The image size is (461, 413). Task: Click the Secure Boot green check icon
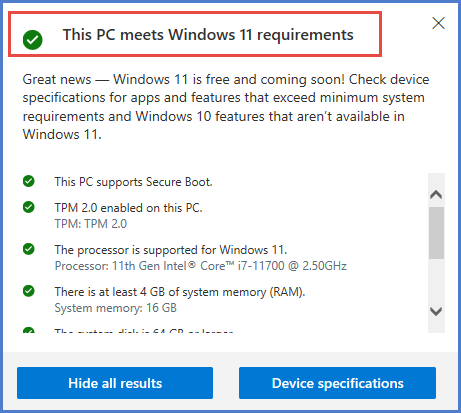tap(29, 181)
